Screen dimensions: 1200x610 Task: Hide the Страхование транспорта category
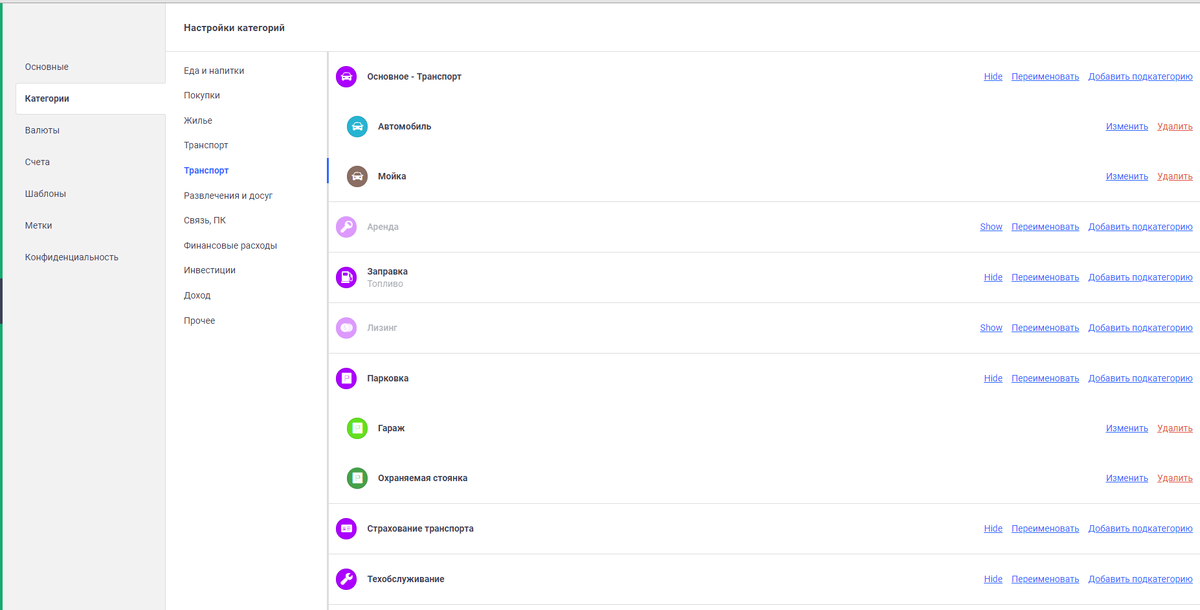pos(993,528)
